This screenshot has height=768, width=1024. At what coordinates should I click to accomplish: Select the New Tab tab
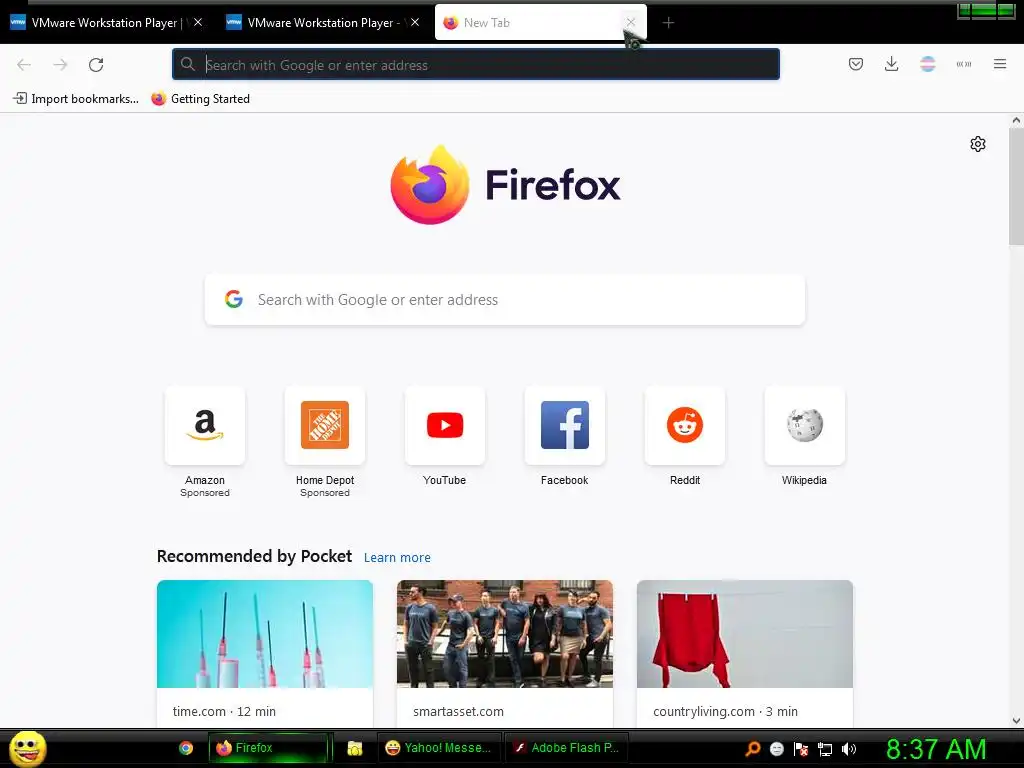541,23
